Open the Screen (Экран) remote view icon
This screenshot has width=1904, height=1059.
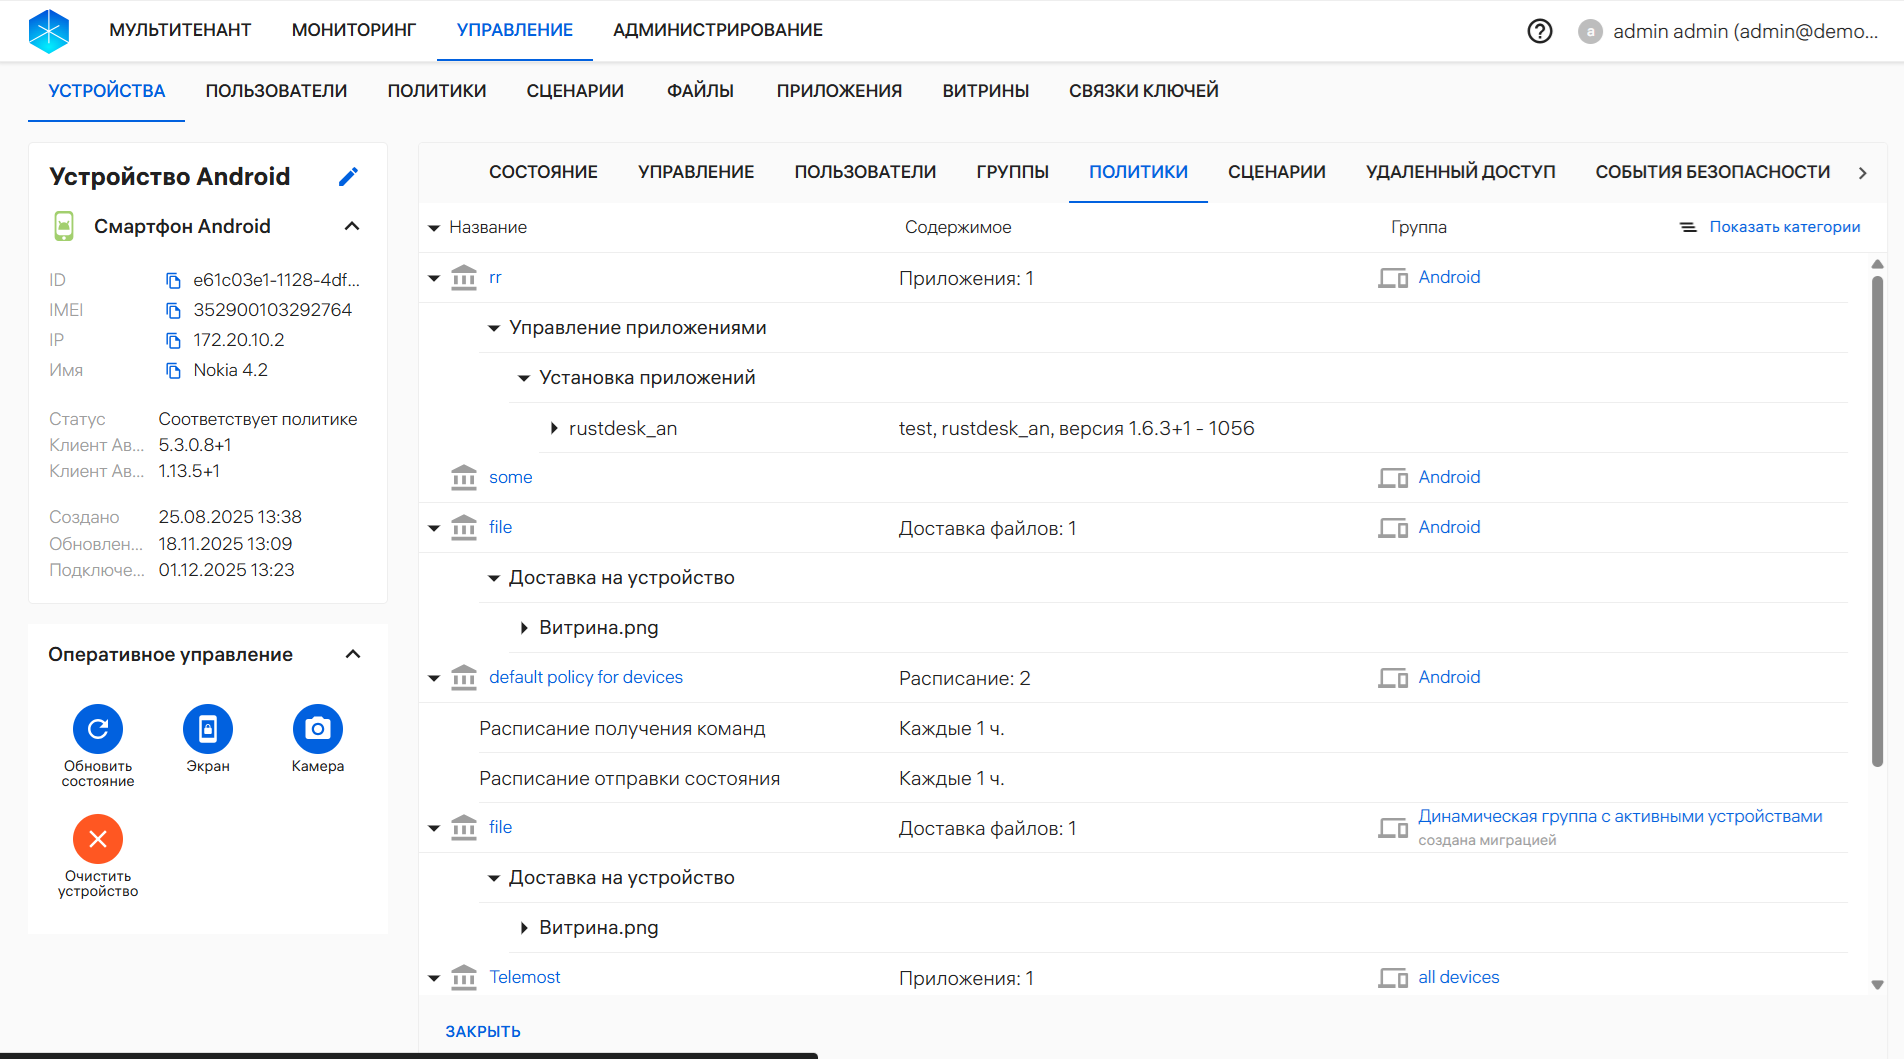coord(208,729)
